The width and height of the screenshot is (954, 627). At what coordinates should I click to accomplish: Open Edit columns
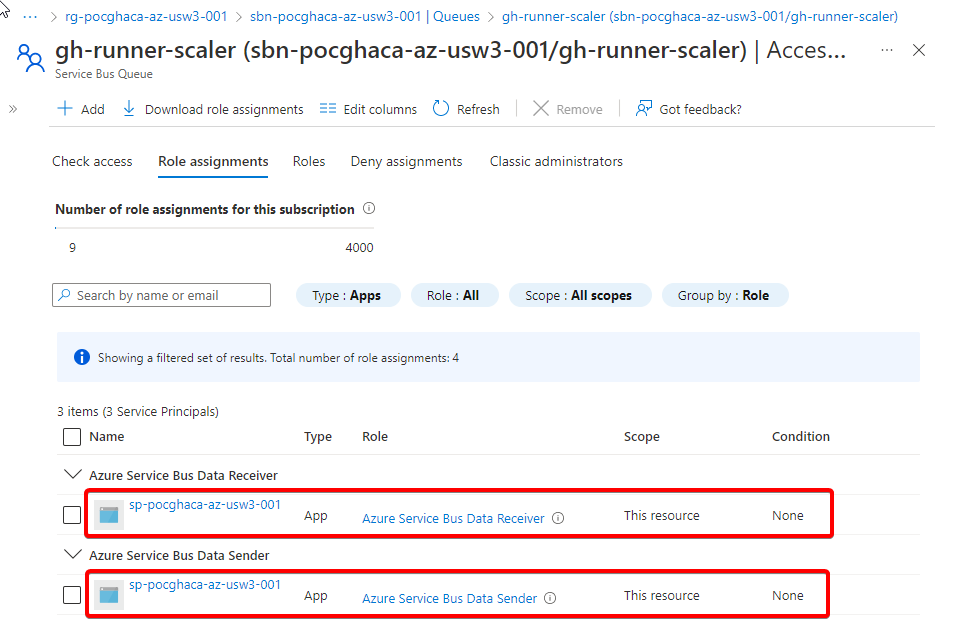(368, 109)
